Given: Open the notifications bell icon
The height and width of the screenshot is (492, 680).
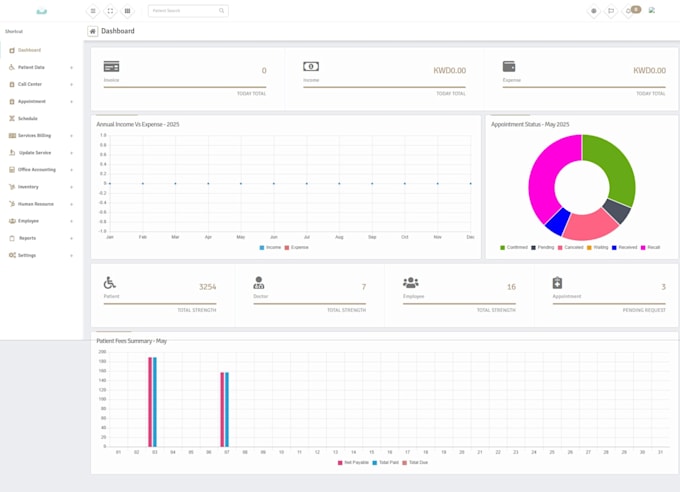Looking at the screenshot, I should click(x=630, y=11).
